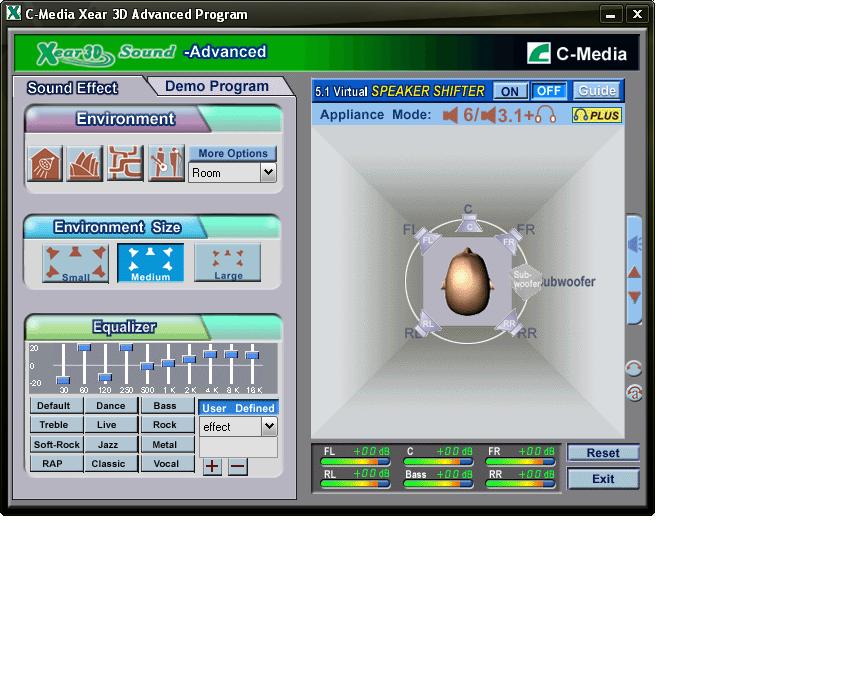Minimize the C-Media Xear 3D window
This screenshot has height=684, width=859.
[611, 14]
